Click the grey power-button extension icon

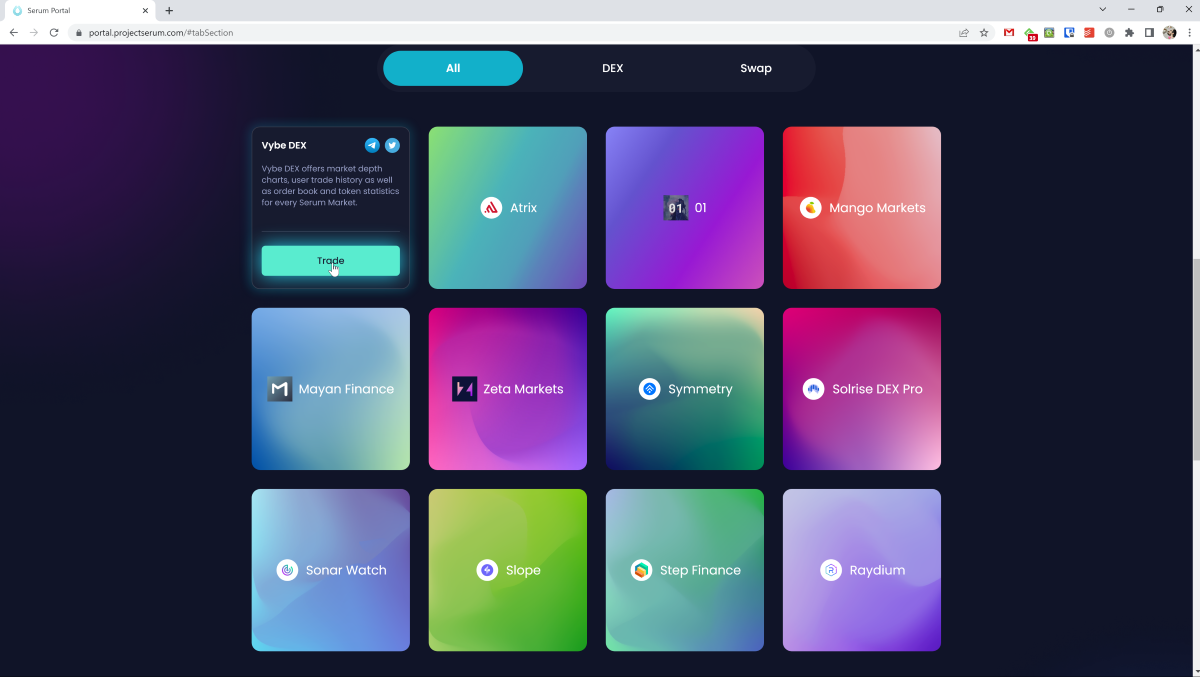pyautogui.click(x=1109, y=32)
